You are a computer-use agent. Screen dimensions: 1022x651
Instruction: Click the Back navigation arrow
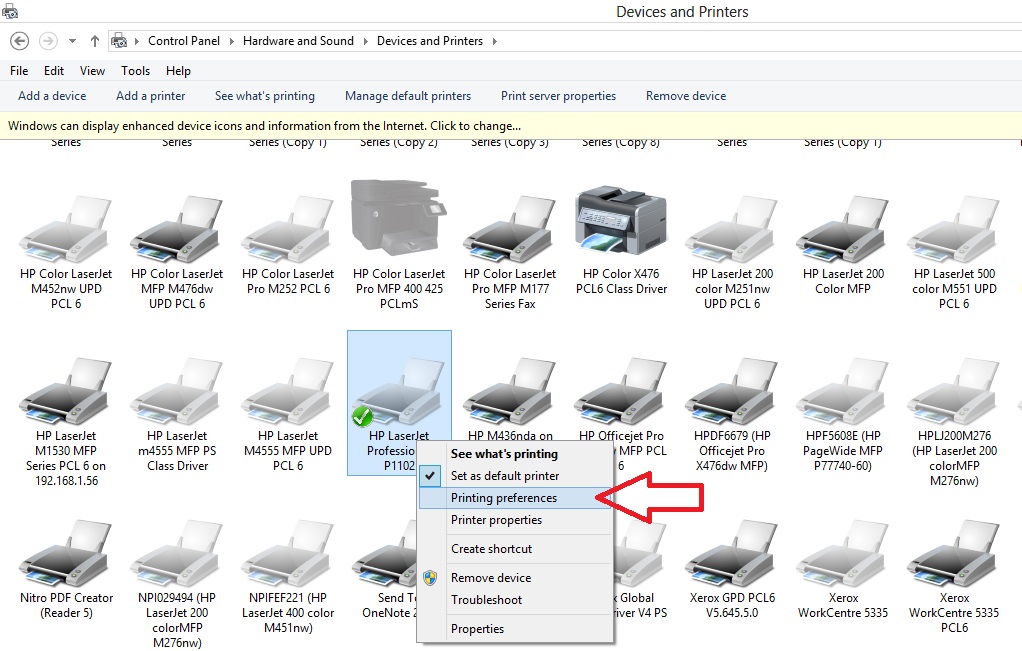[20, 41]
